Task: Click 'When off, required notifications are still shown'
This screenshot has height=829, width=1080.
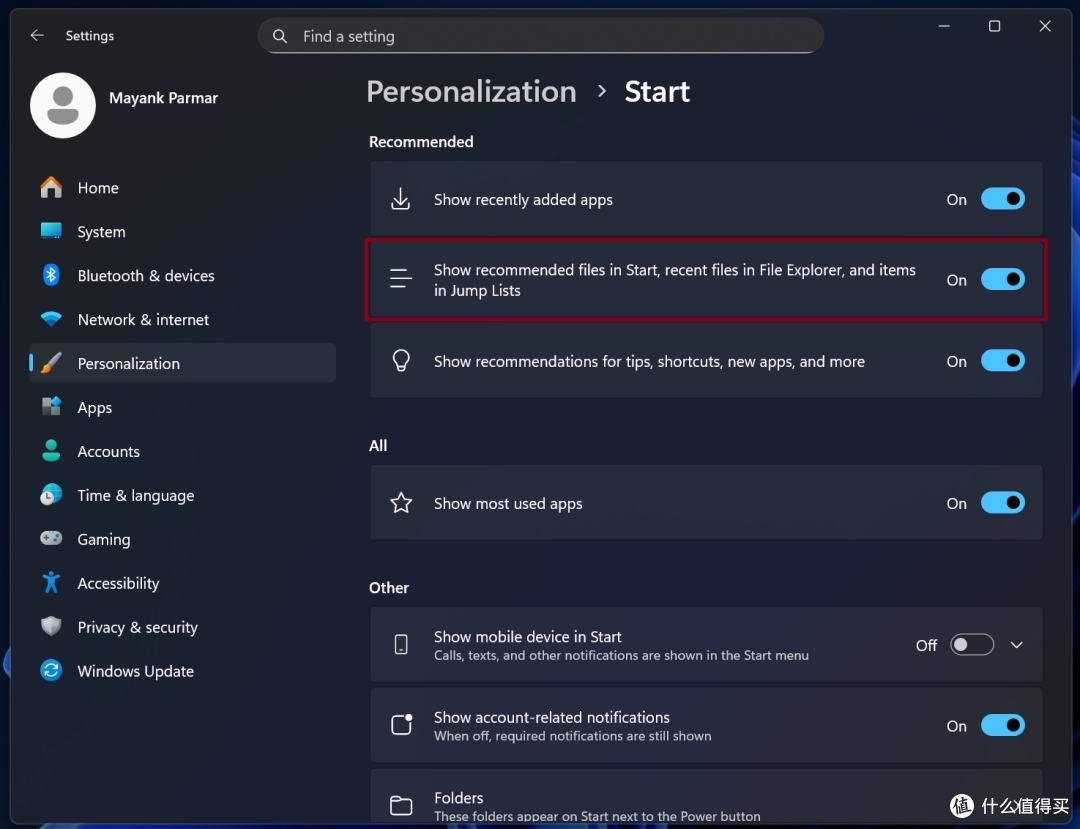Action: pos(572,736)
